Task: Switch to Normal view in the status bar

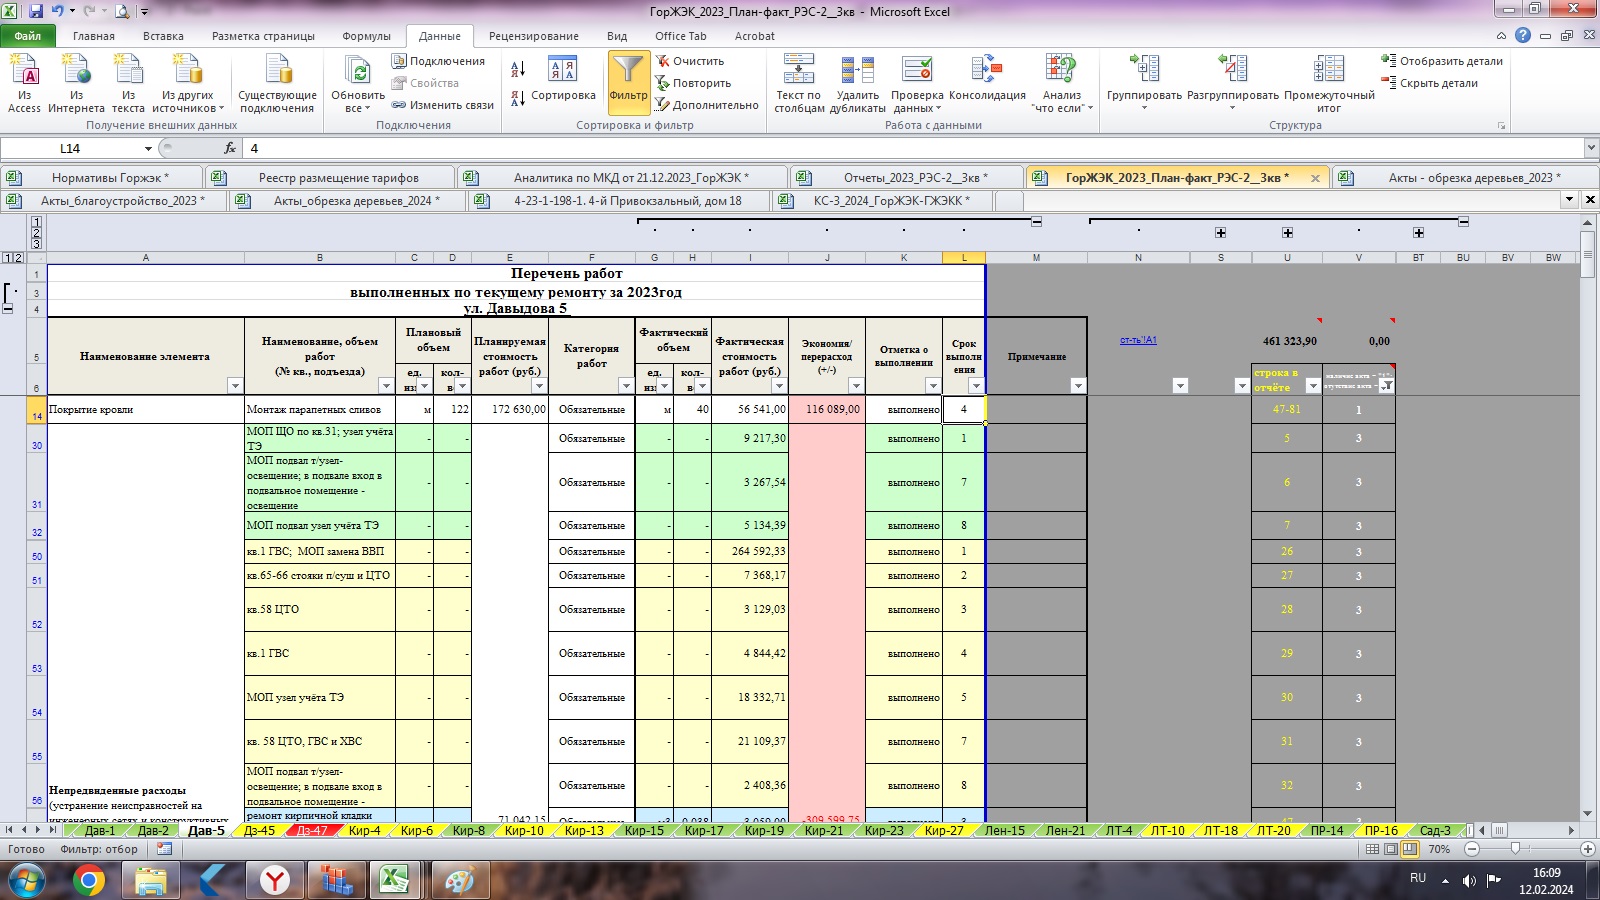Action: coord(1373,849)
